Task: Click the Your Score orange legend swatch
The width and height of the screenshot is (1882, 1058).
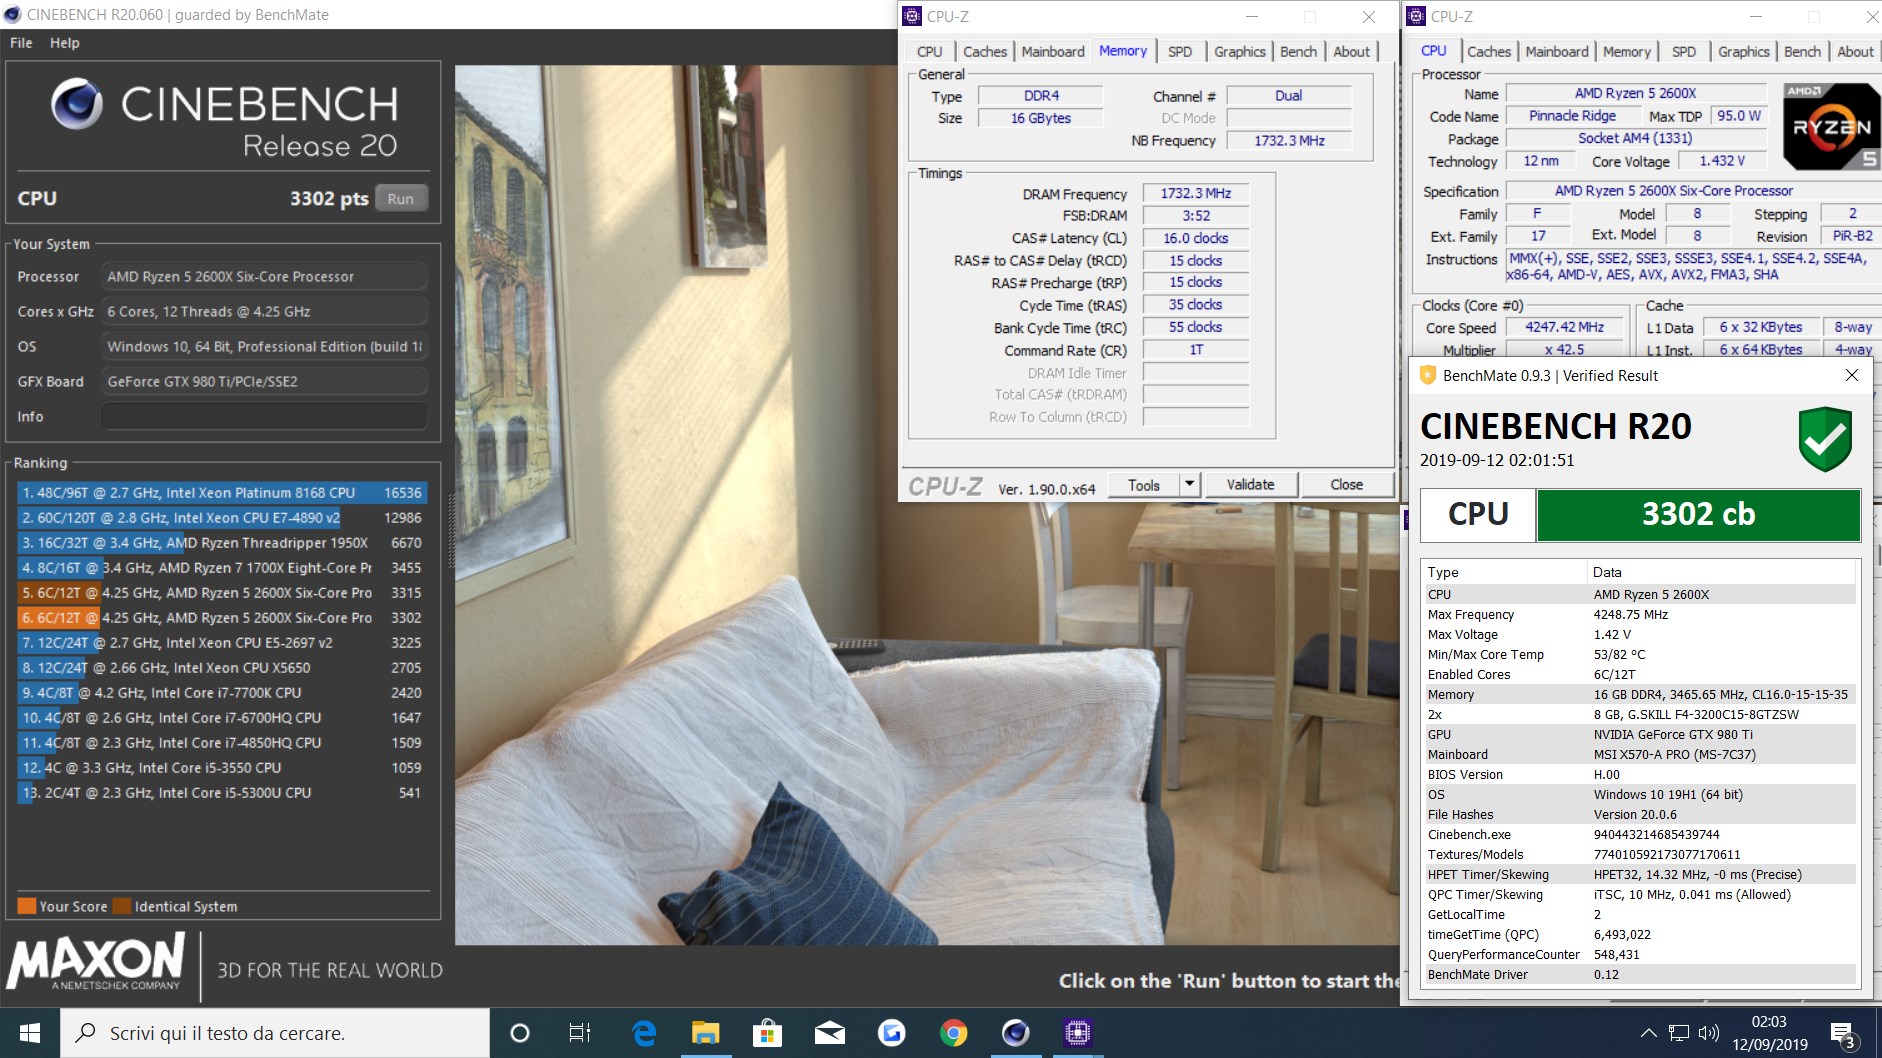Action: point(27,906)
